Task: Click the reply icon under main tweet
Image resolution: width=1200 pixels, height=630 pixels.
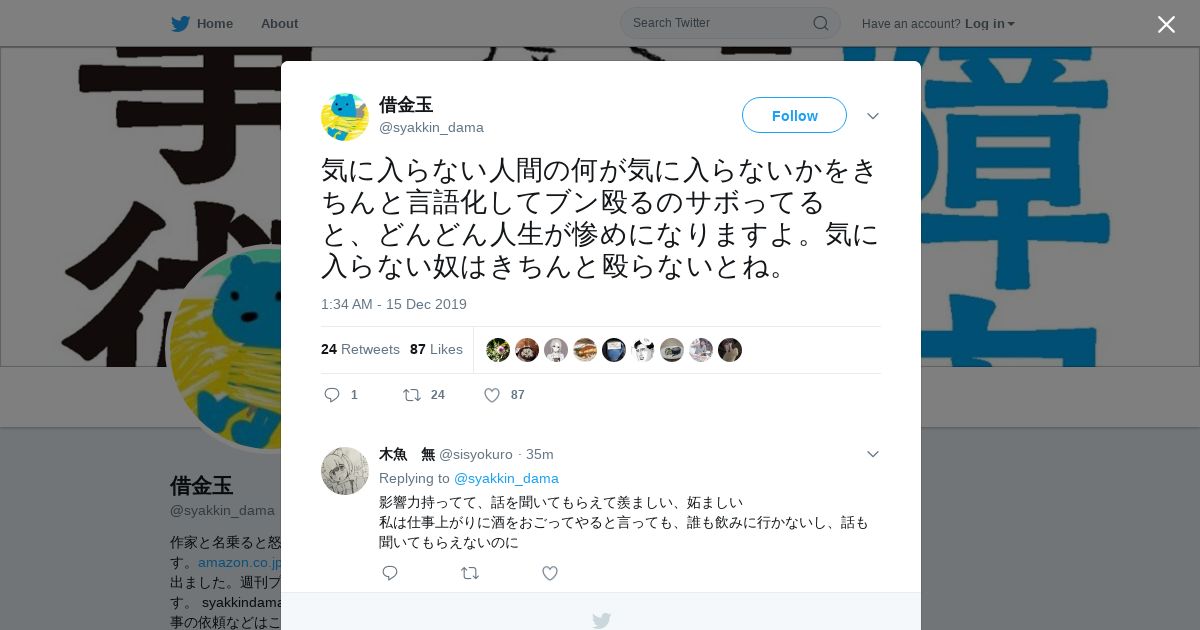Action: click(x=333, y=395)
